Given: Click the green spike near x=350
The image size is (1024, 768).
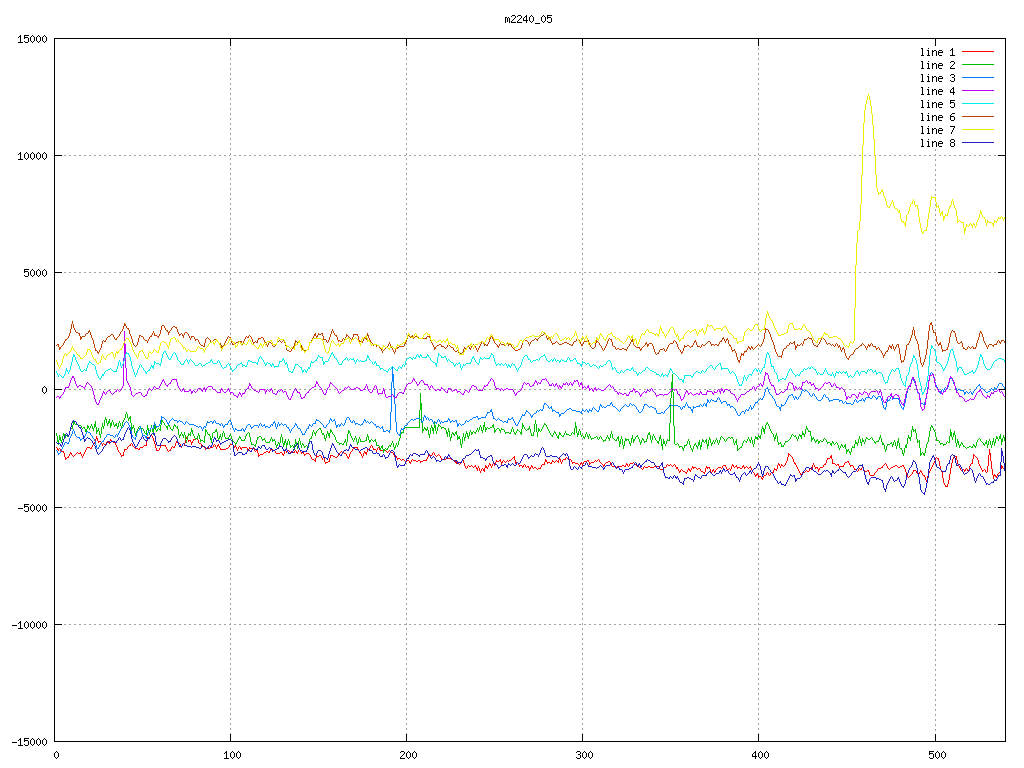Looking at the screenshot, I should click(x=672, y=380).
